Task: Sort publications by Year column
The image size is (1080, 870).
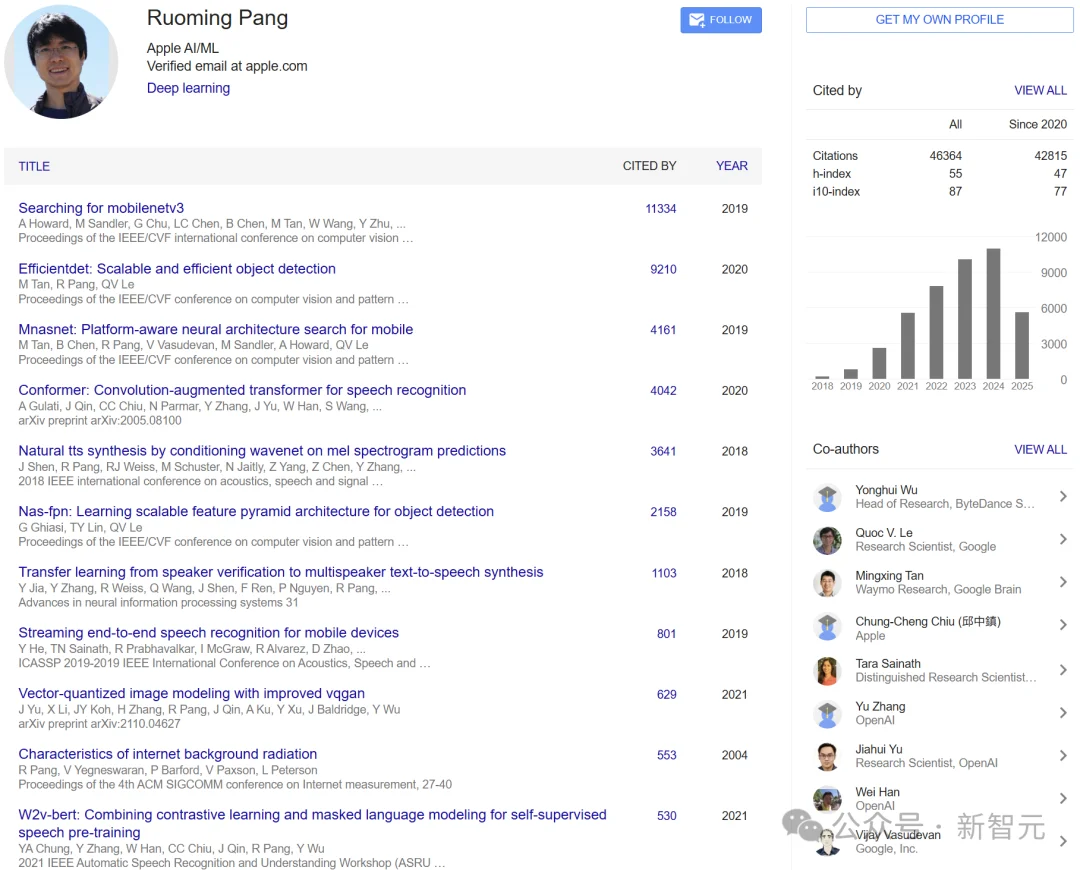Action: point(731,166)
